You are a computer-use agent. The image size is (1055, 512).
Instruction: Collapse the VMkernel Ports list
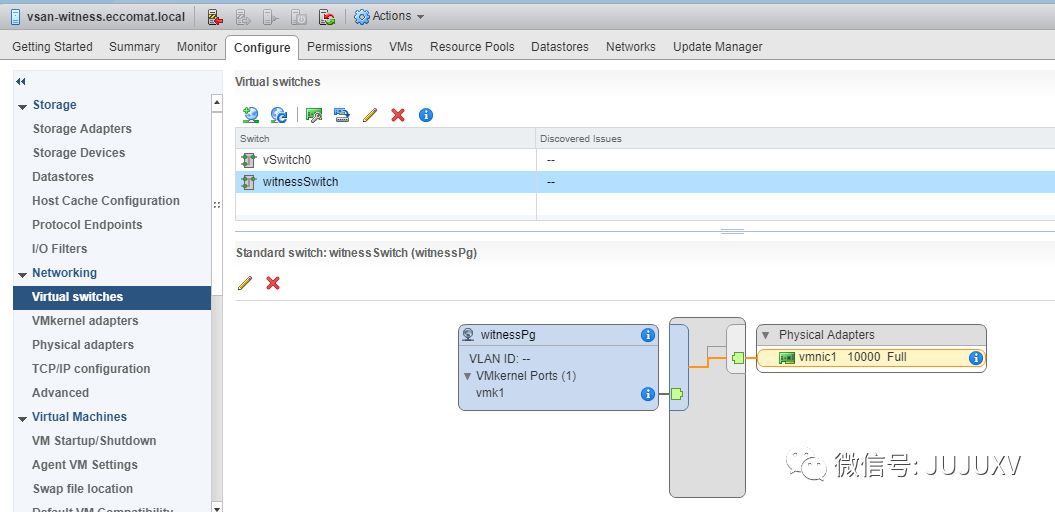[468, 376]
